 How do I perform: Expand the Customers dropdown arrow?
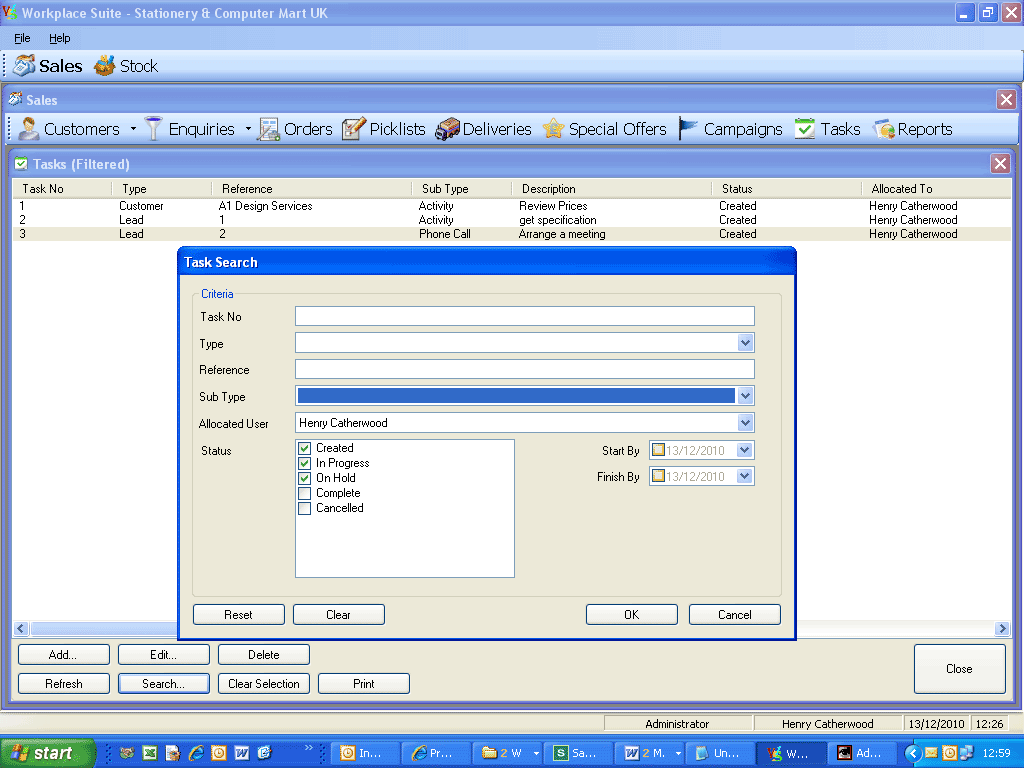(x=133, y=129)
